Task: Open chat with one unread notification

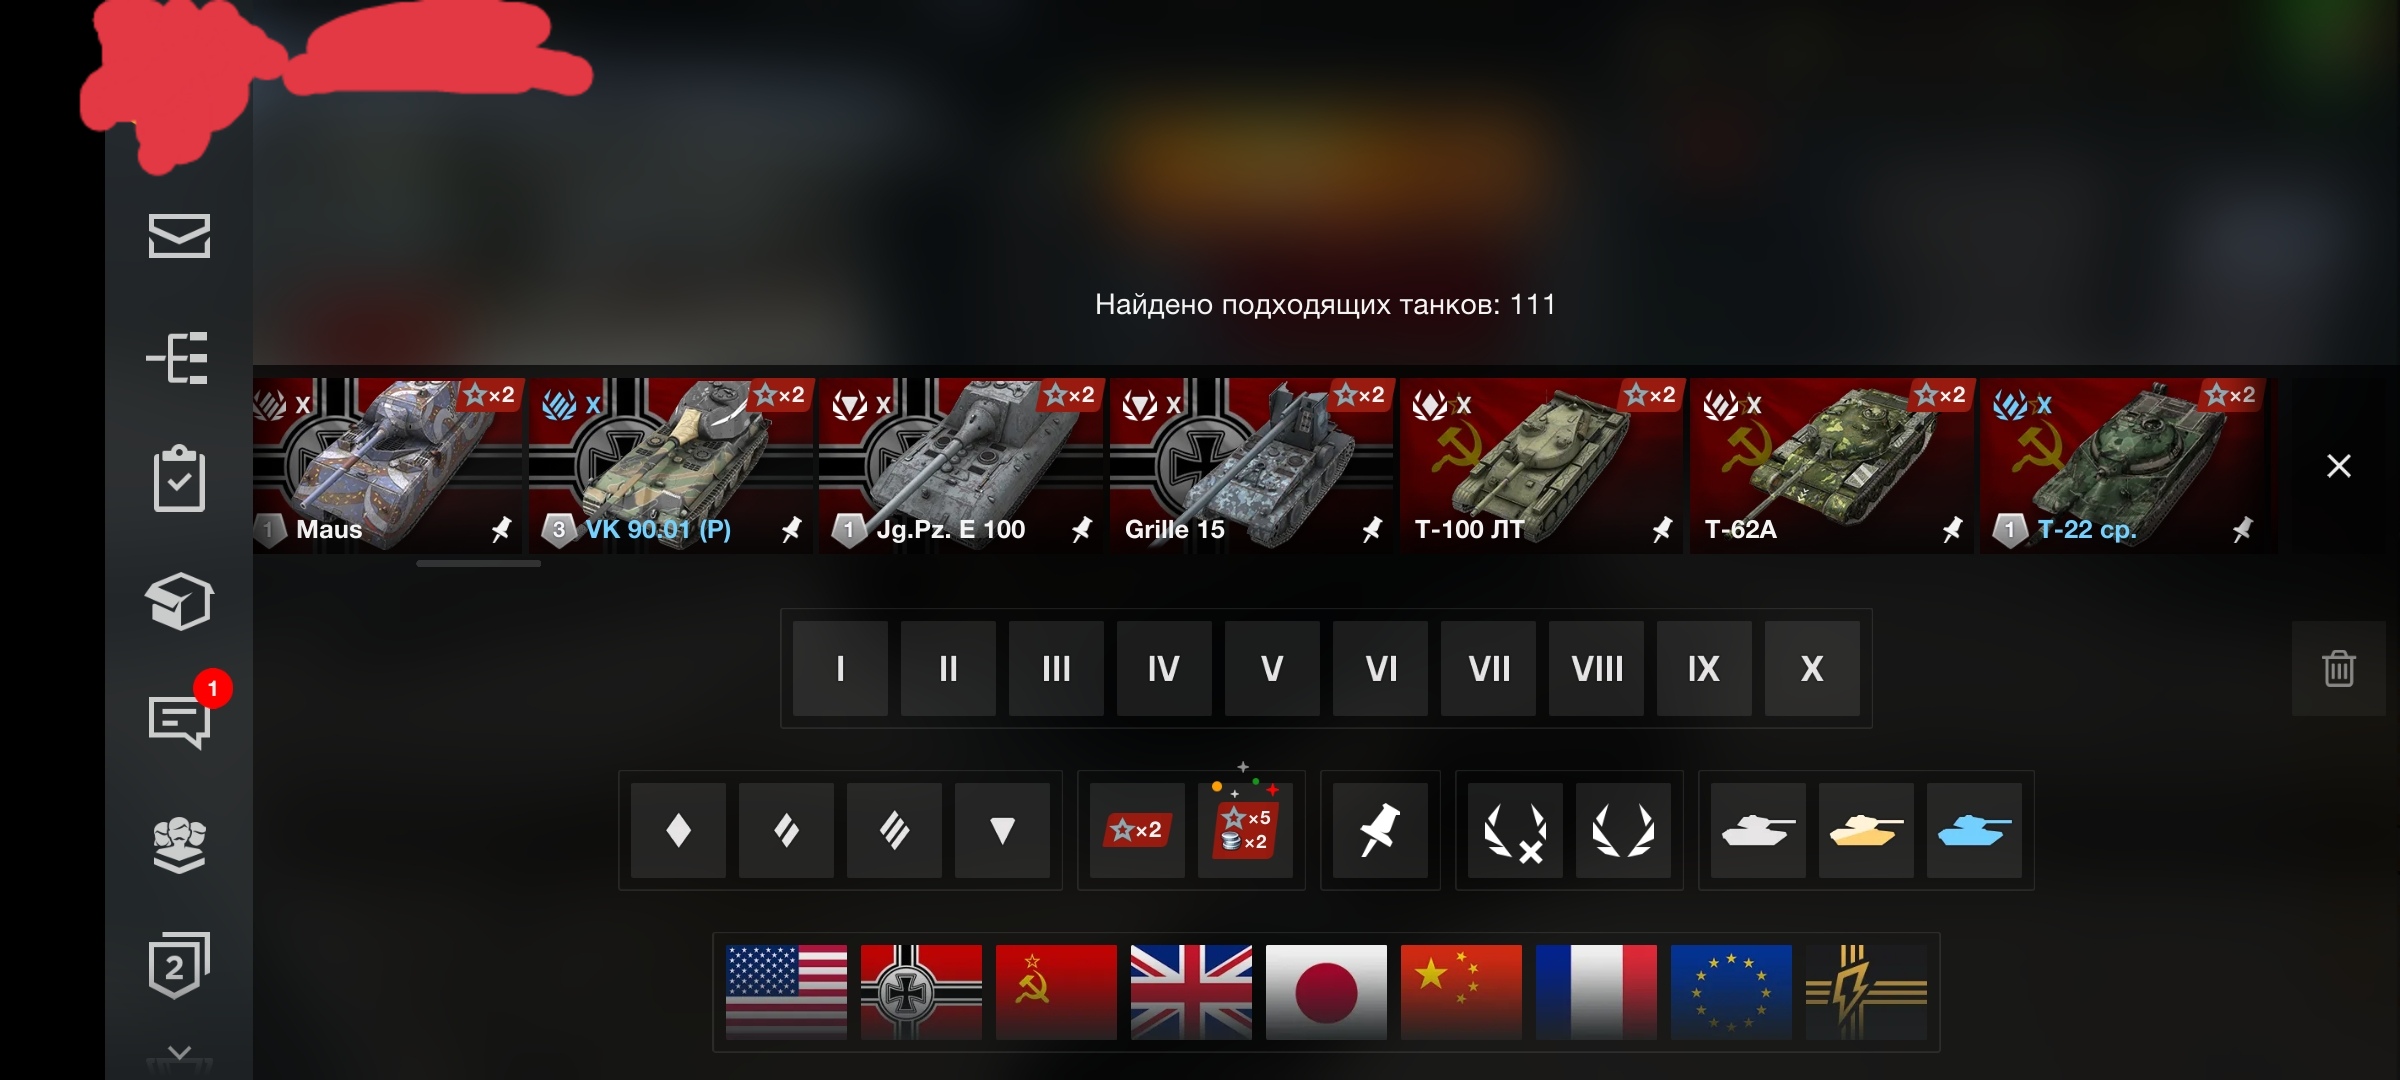Action: click(180, 720)
